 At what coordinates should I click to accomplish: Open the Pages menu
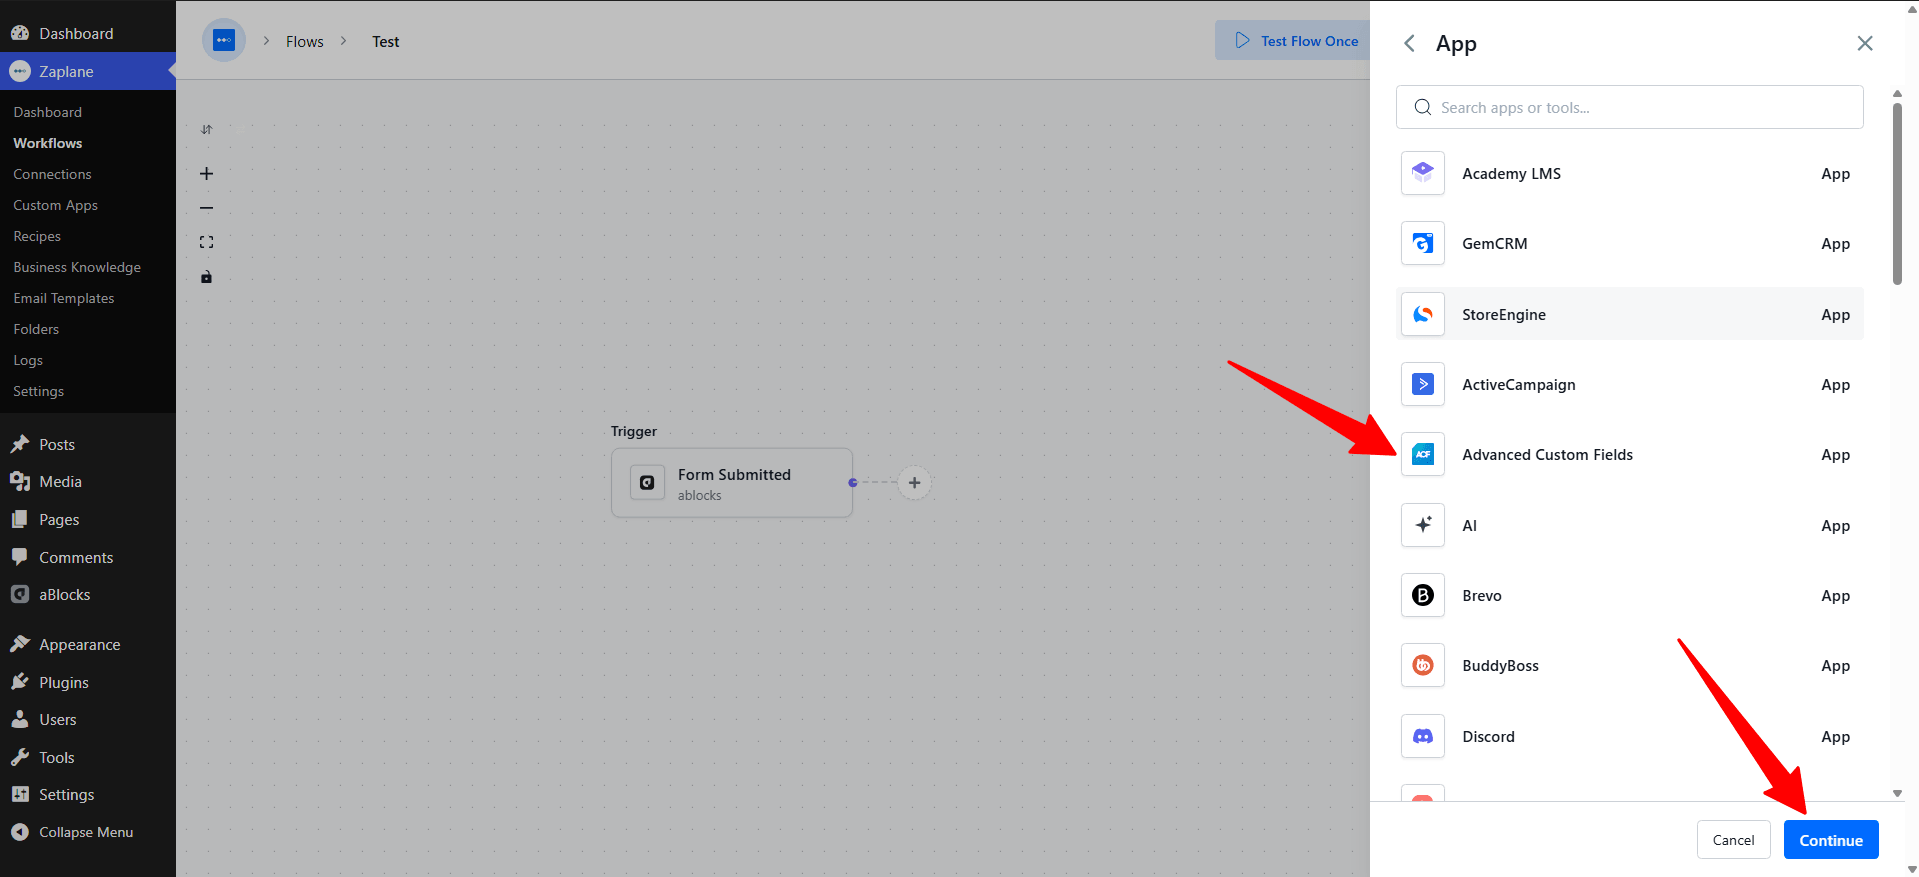coord(88,519)
